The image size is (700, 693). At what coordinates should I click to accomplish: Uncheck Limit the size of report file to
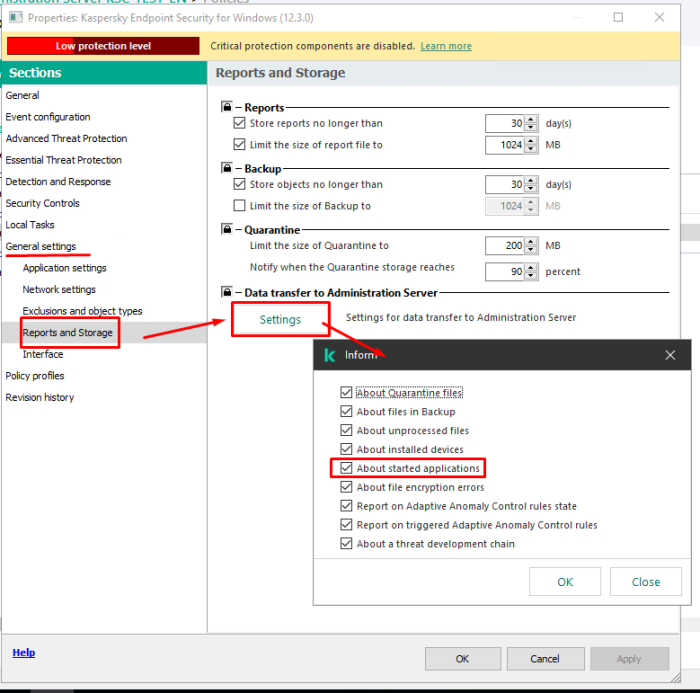[x=239, y=144]
